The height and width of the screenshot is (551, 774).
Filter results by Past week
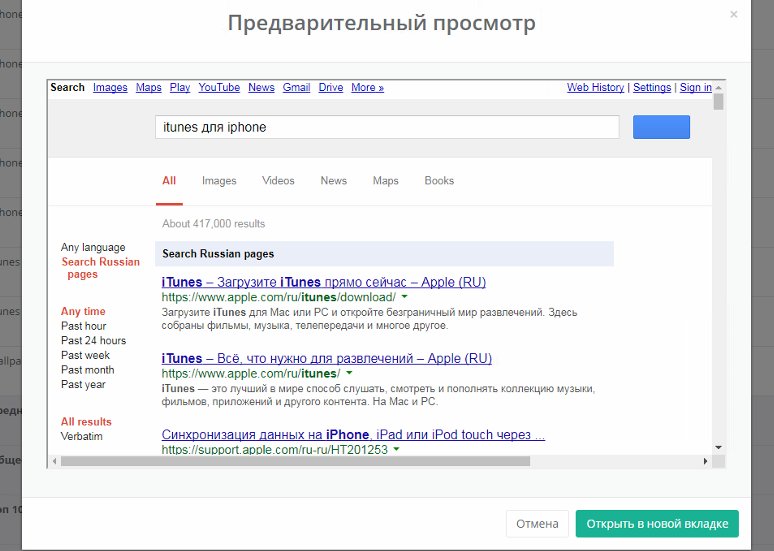pyautogui.click(x=86, y=355)
